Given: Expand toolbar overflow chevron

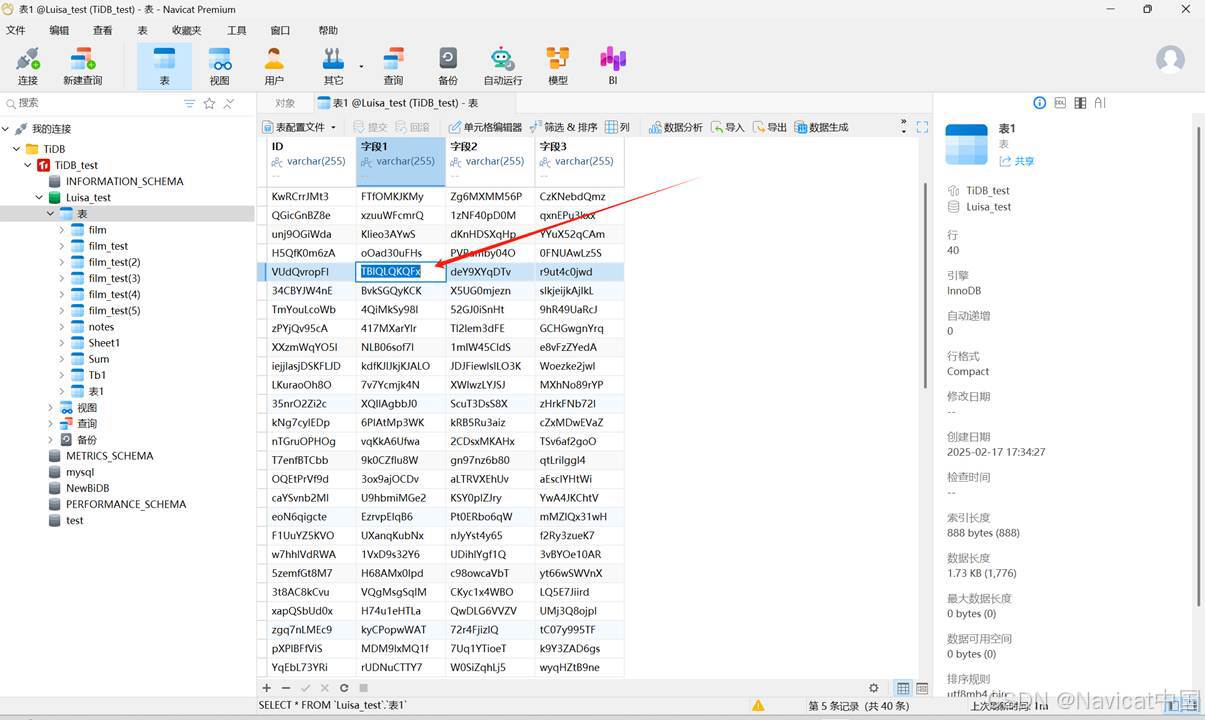Looking at the screenshot, I should tap(904, 127).
